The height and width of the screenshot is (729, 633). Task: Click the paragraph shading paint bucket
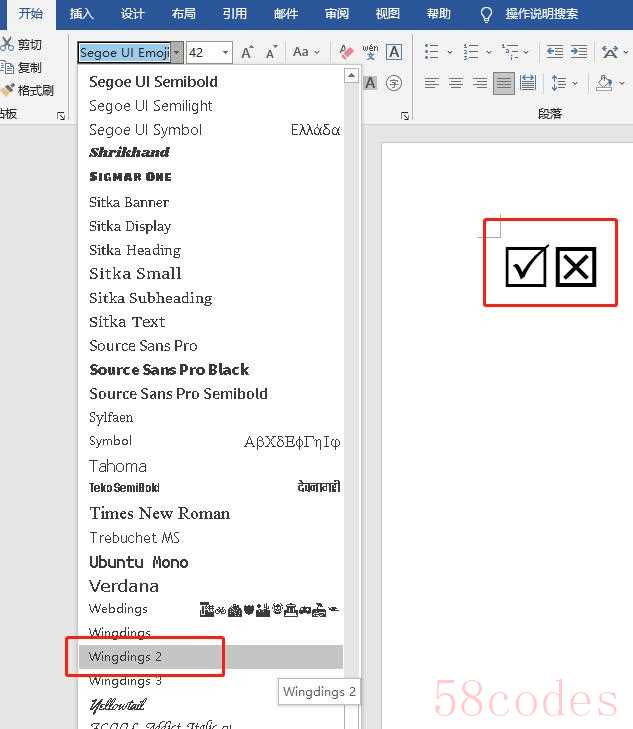pos(604,83)
